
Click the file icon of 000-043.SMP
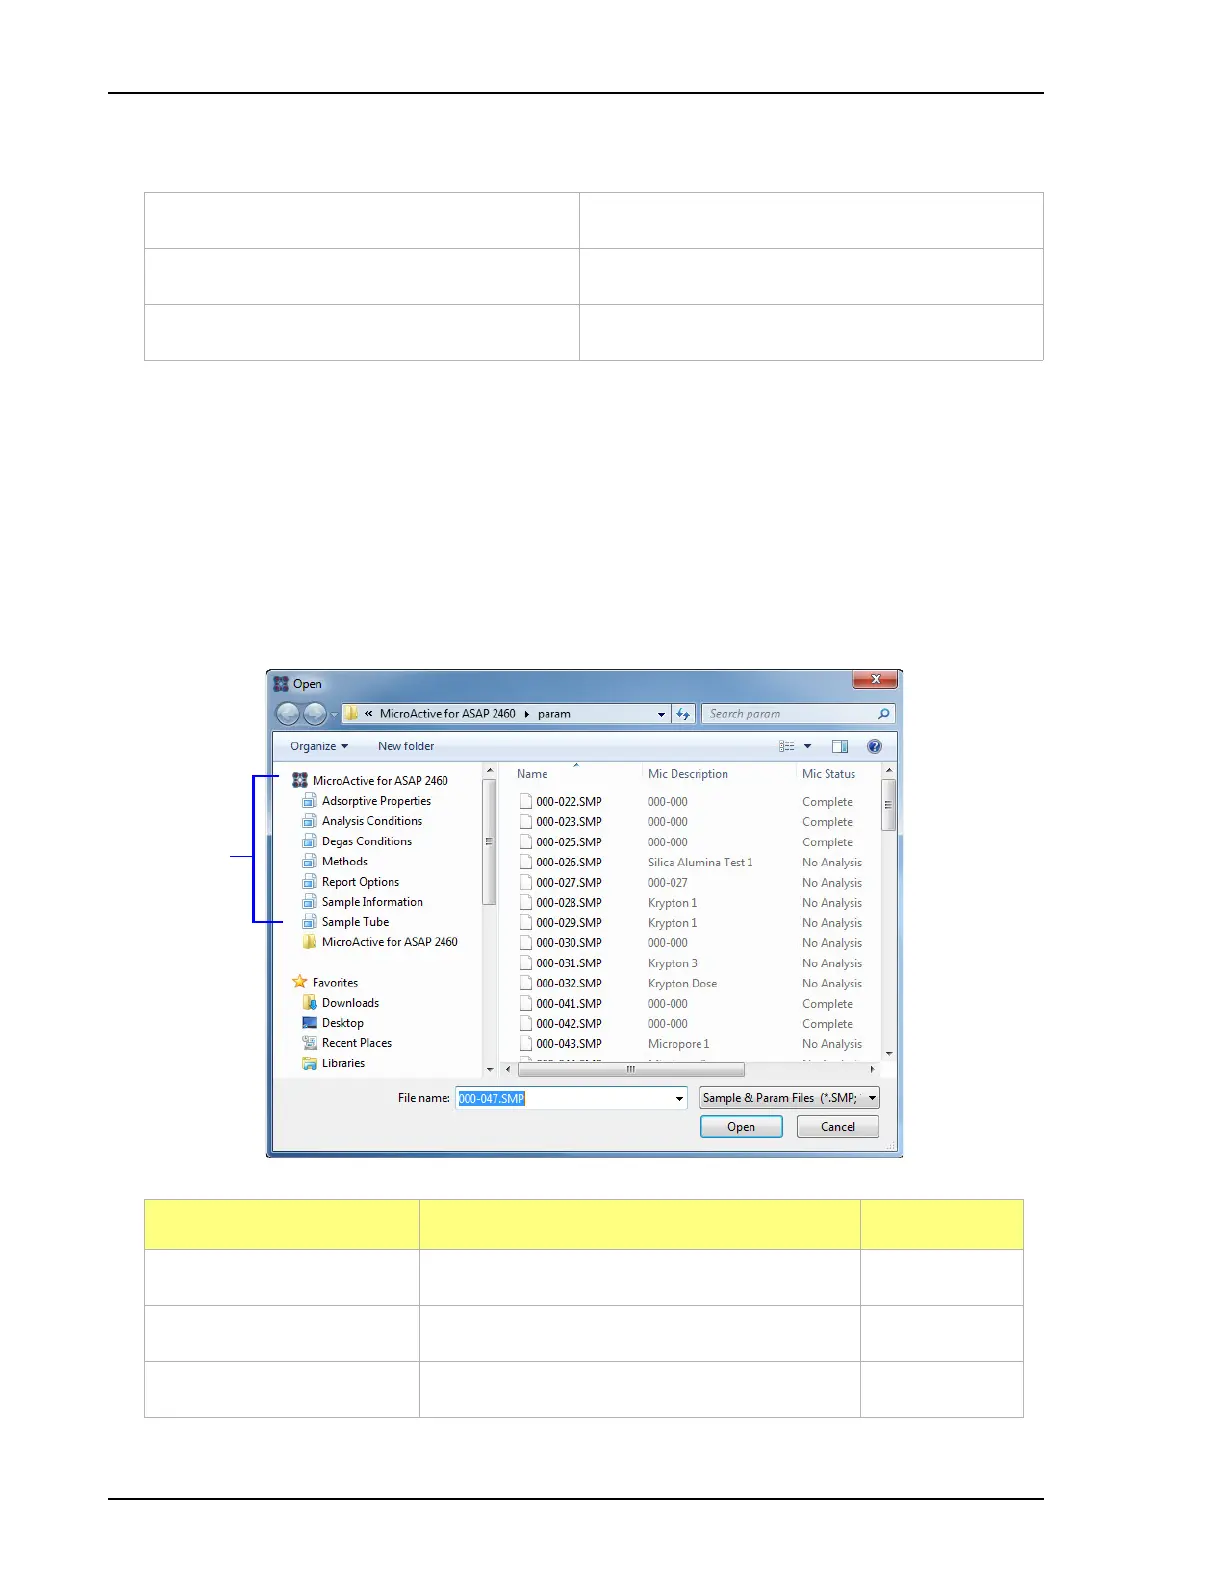(x=526, y=1043)
